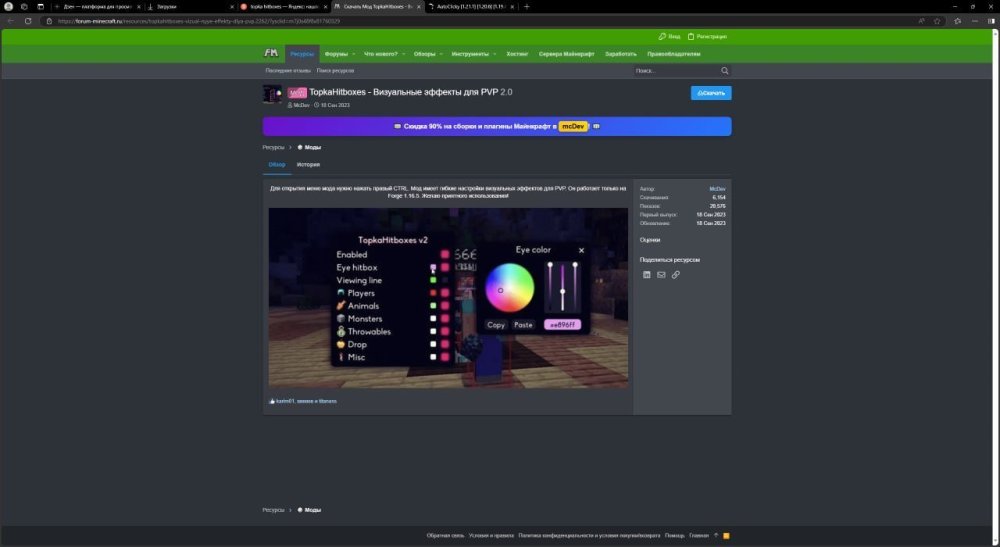Screen dimensions: 1000x547
Task: Click the browser address bar URL
Action: pyautogui.click(x=198, y=21)
